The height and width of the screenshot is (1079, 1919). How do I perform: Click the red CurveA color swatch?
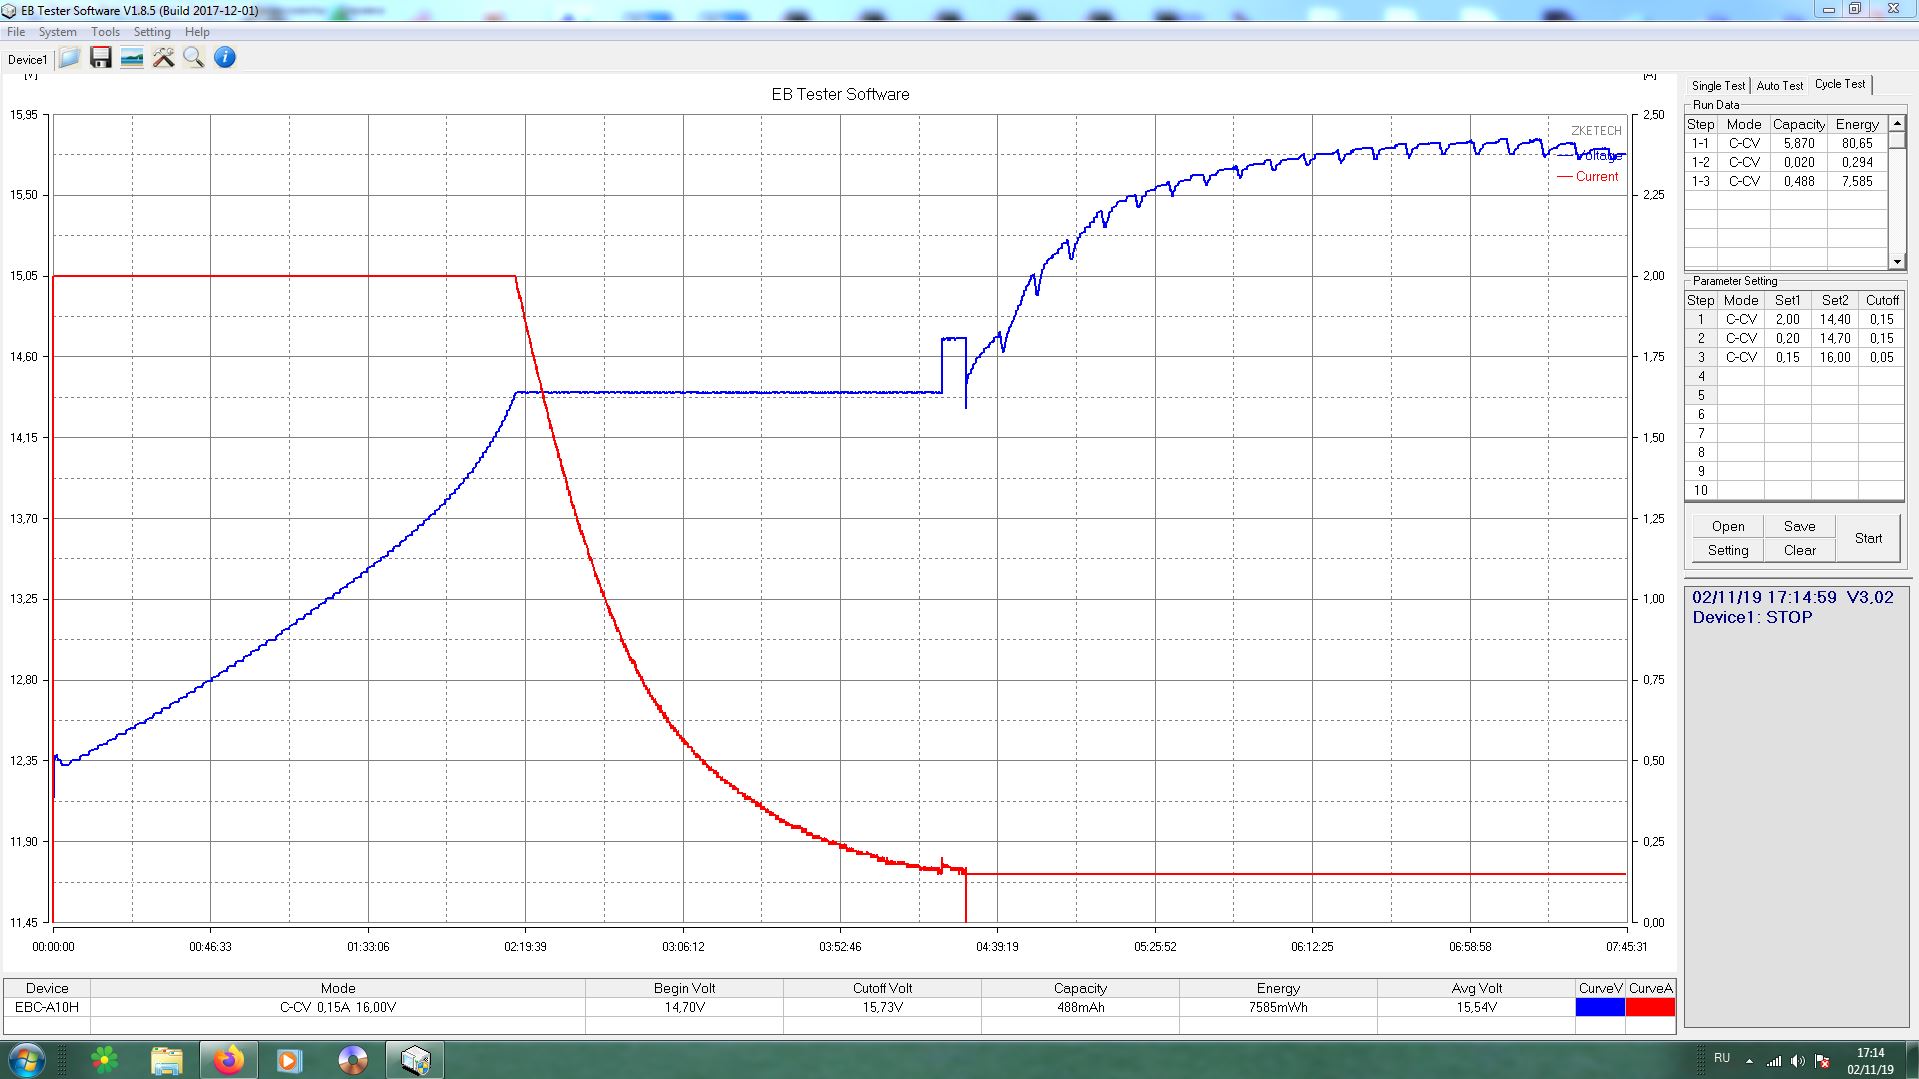pos(1650,1007)
